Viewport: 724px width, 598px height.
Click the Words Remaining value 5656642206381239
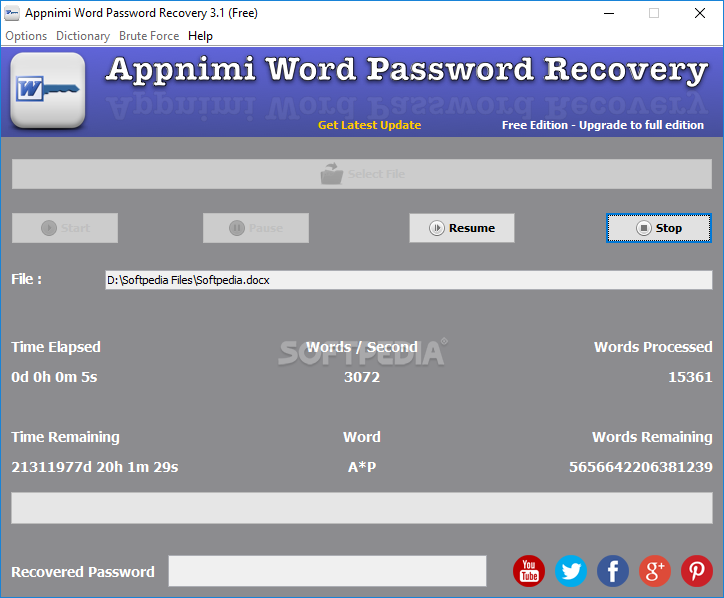click(x=641, y=467)
